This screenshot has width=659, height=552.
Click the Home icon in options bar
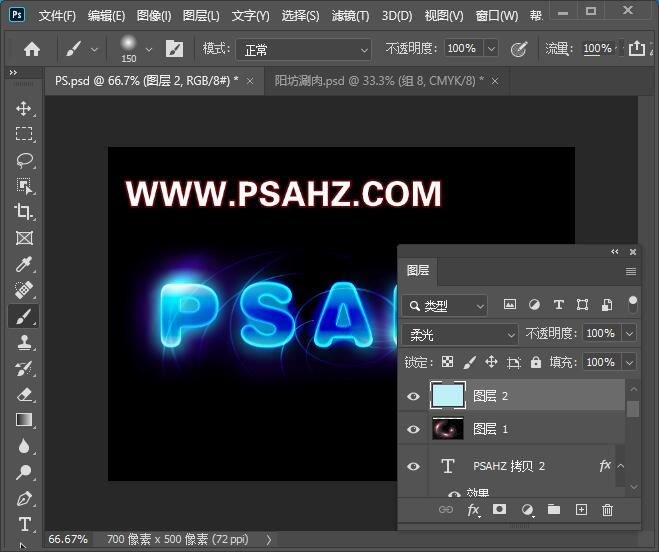[32, 49]
